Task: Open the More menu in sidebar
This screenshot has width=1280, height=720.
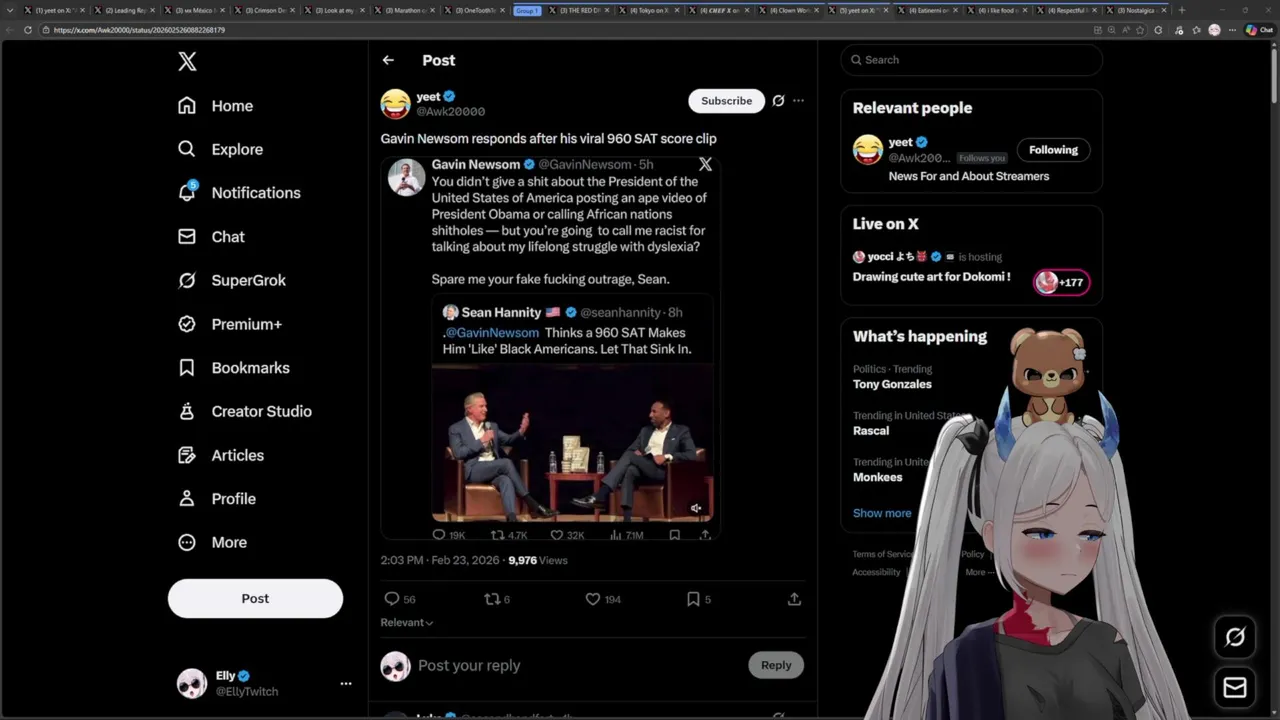Action: pos(212,542)
